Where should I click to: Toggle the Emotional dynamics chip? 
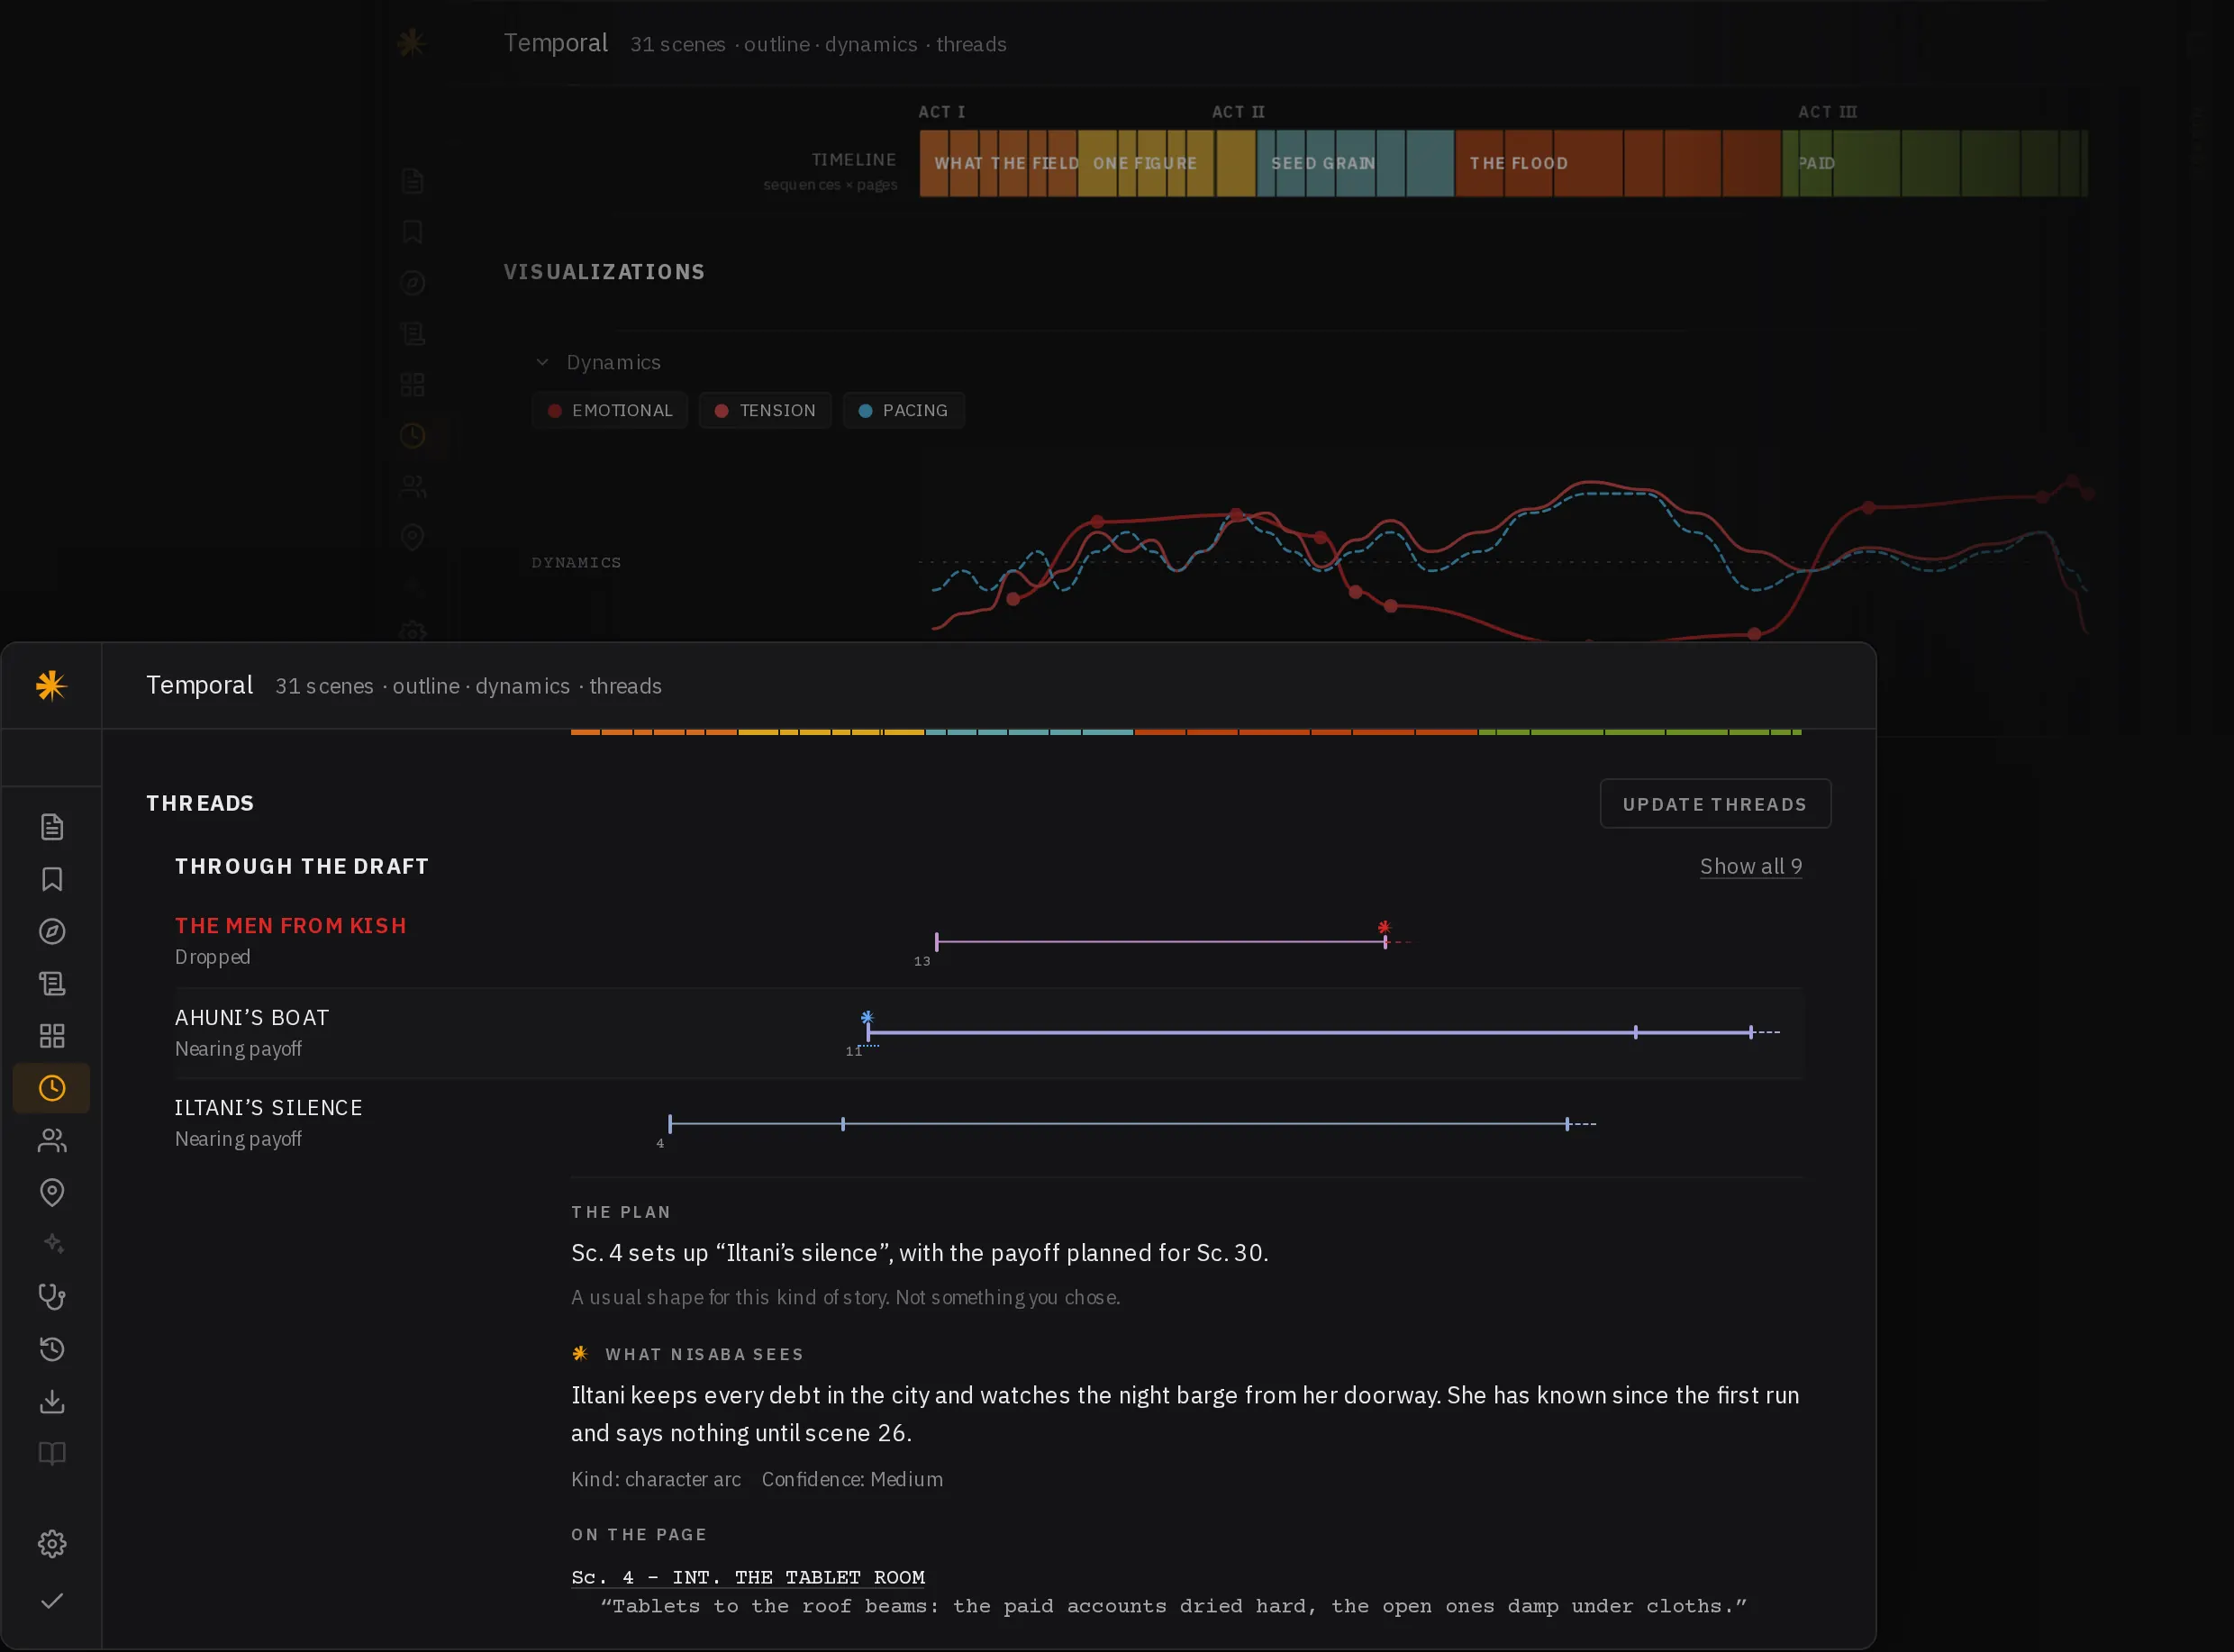610,410
